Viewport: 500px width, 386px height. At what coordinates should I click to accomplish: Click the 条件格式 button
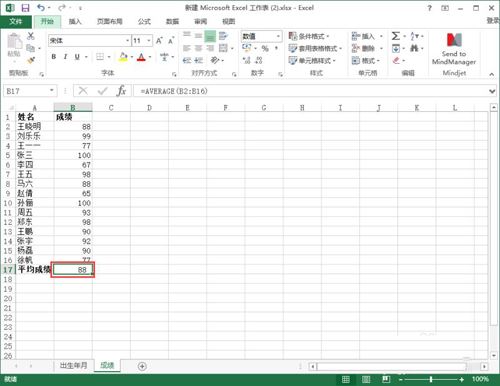(x=309, y=36)
